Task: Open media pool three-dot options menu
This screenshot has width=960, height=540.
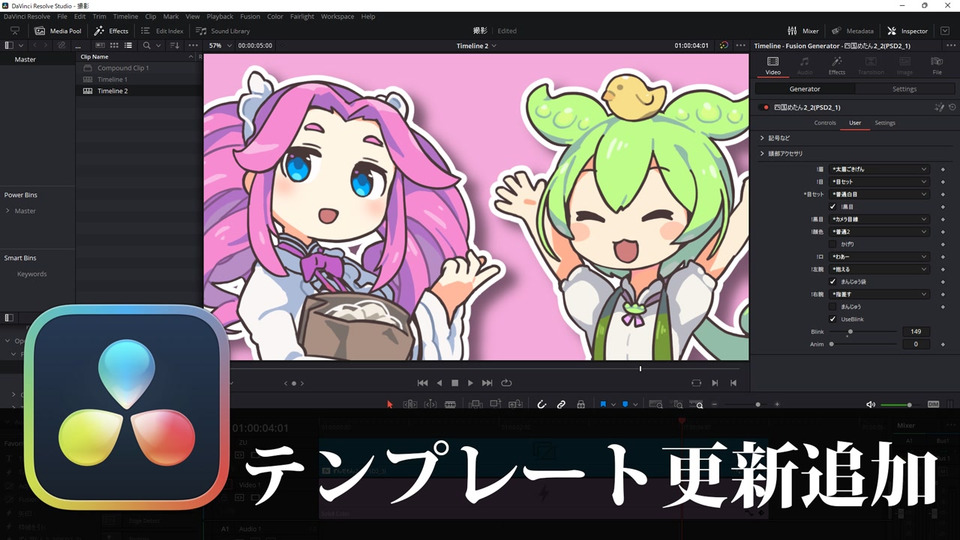Action: click(x=193, y=45)
